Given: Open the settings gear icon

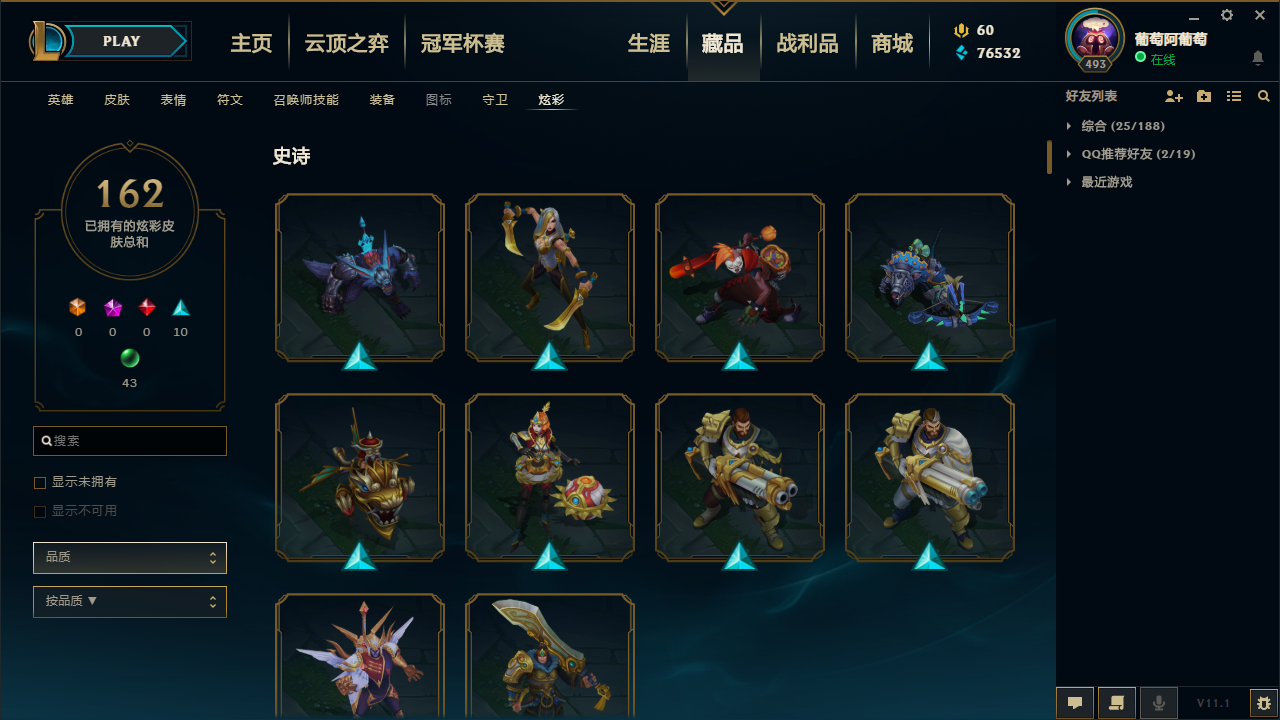Looking at the screenshot, I should [x=1227, y=15].
